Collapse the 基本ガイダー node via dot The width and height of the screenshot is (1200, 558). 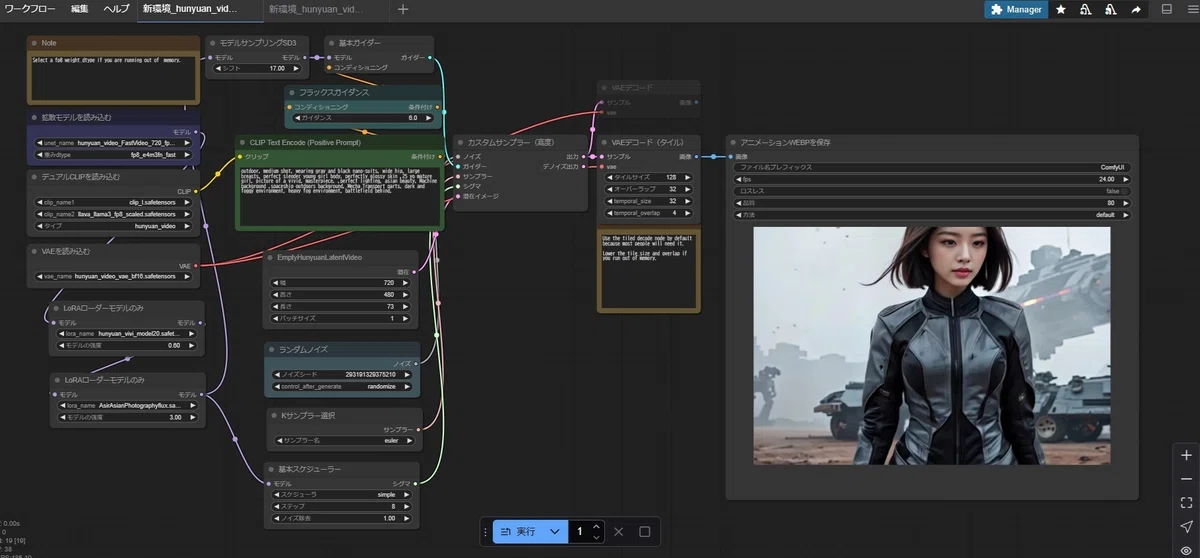[x=333, y=43]
